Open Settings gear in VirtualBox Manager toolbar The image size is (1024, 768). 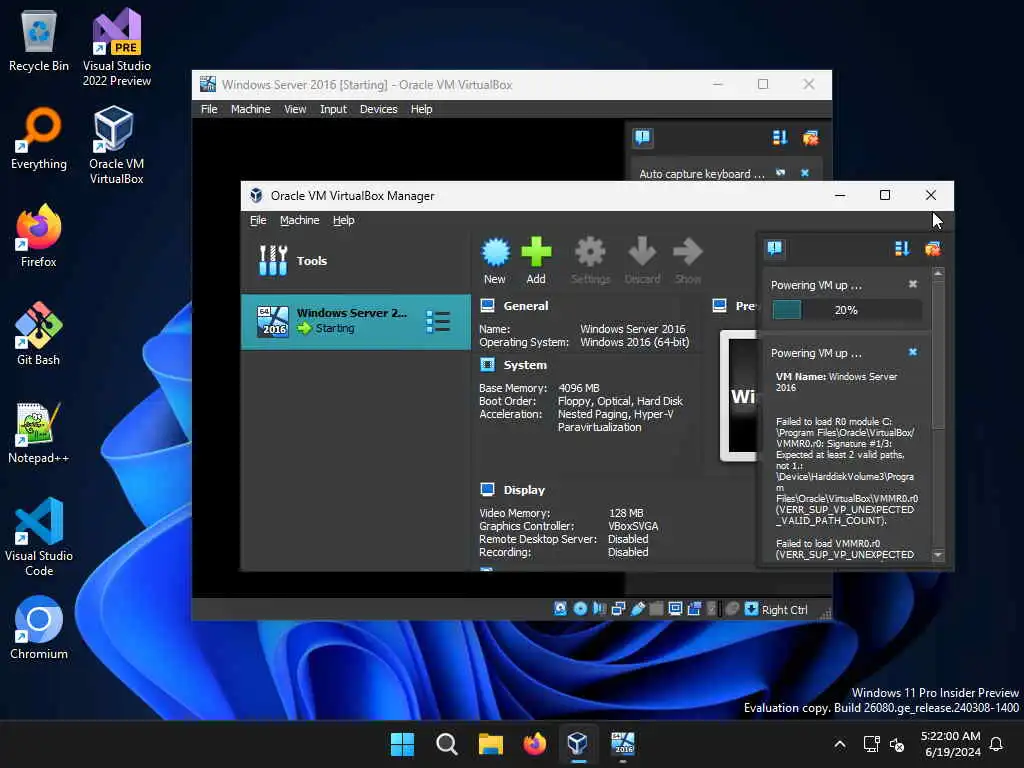point(590,261)
